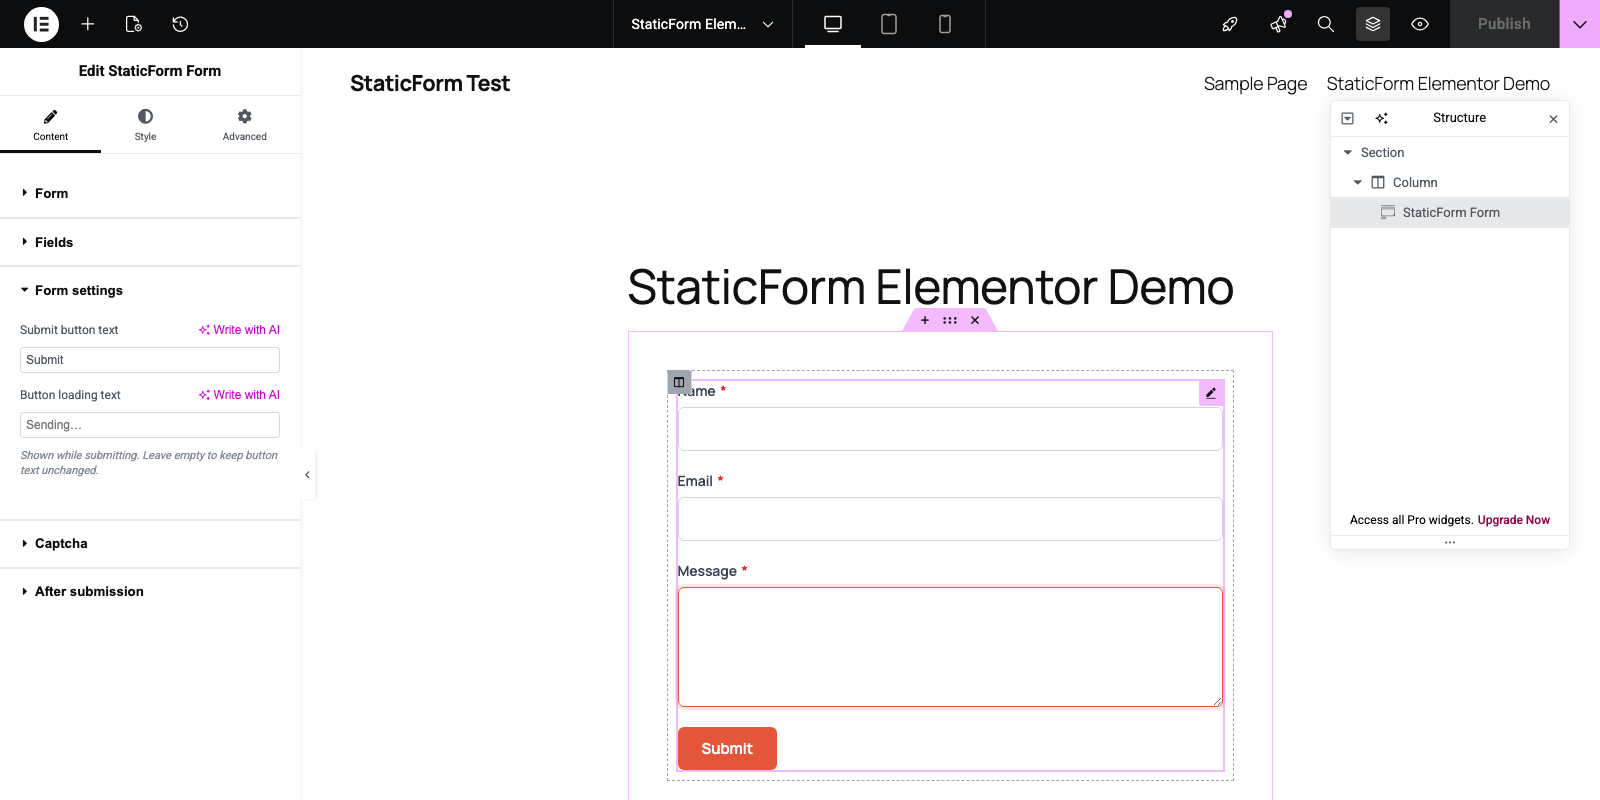Click Write with AI for Button loading text
This screenshot has height=800, width=1600.
coord(239,395)
